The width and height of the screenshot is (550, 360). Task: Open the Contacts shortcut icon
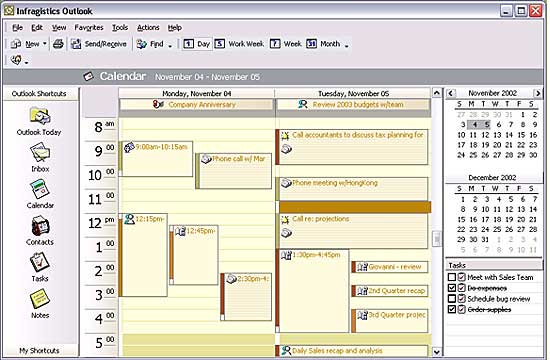pyautogui.click(x=40, y=226)
